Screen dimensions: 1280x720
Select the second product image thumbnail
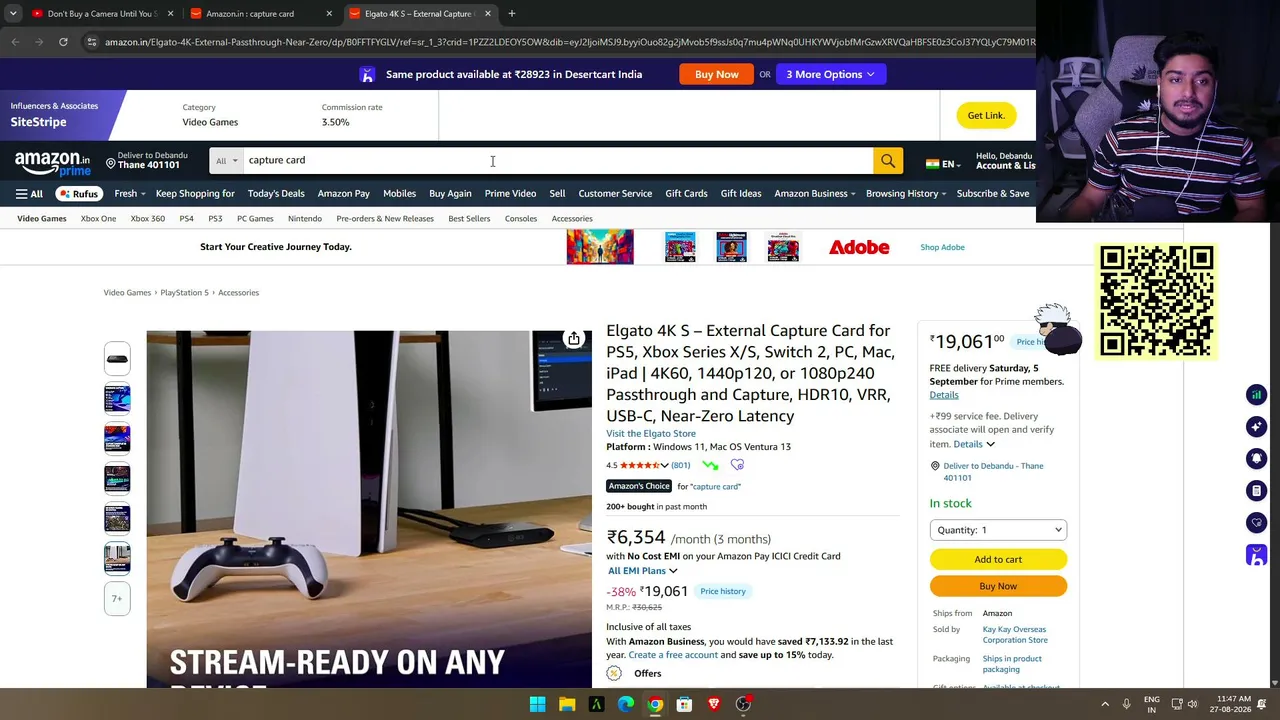tap(117, 400)
